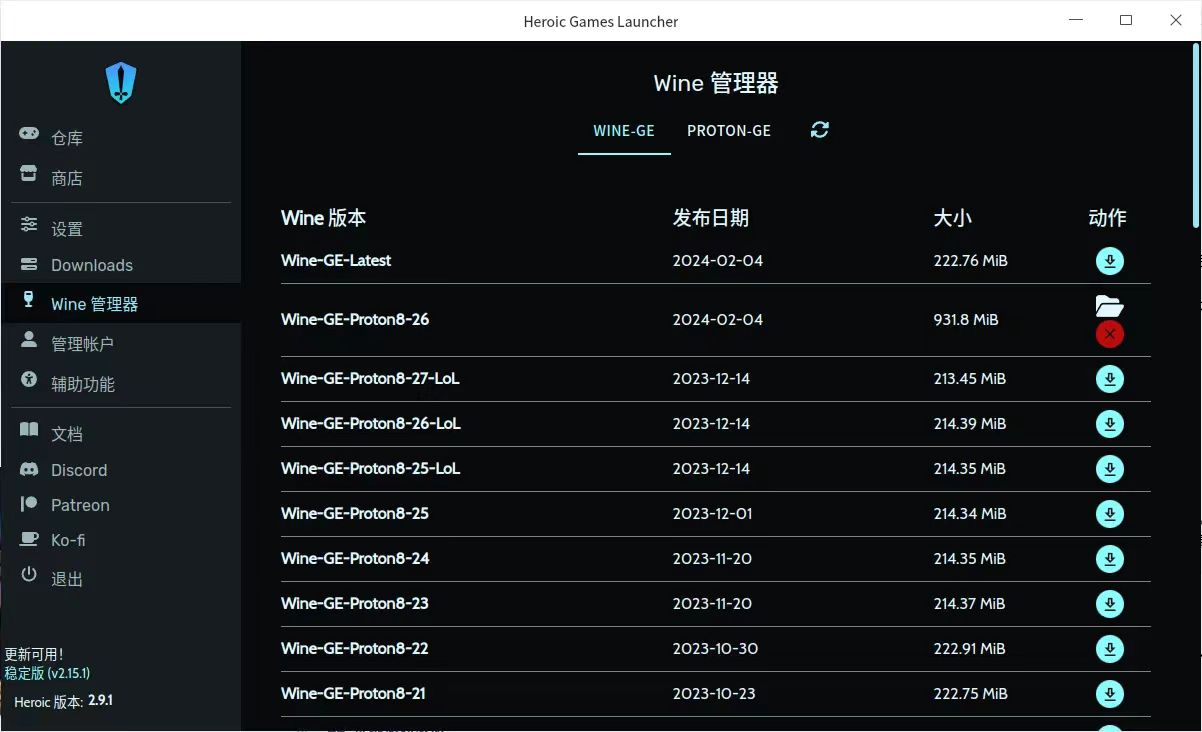
Task: Click the Wine 管理器 page title
Action: coord(716,83)
